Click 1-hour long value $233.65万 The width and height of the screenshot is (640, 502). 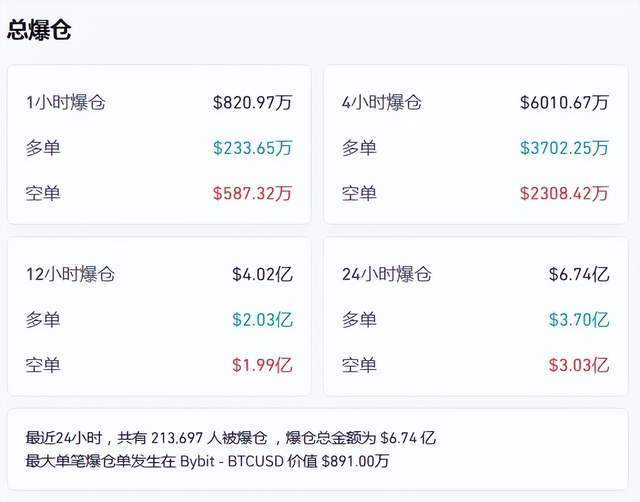pyautogui.click(x=252, y=148)
